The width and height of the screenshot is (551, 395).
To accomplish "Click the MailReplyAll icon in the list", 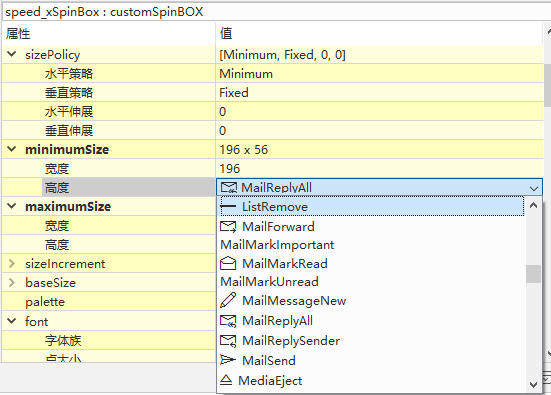I will tap(228, 321).
